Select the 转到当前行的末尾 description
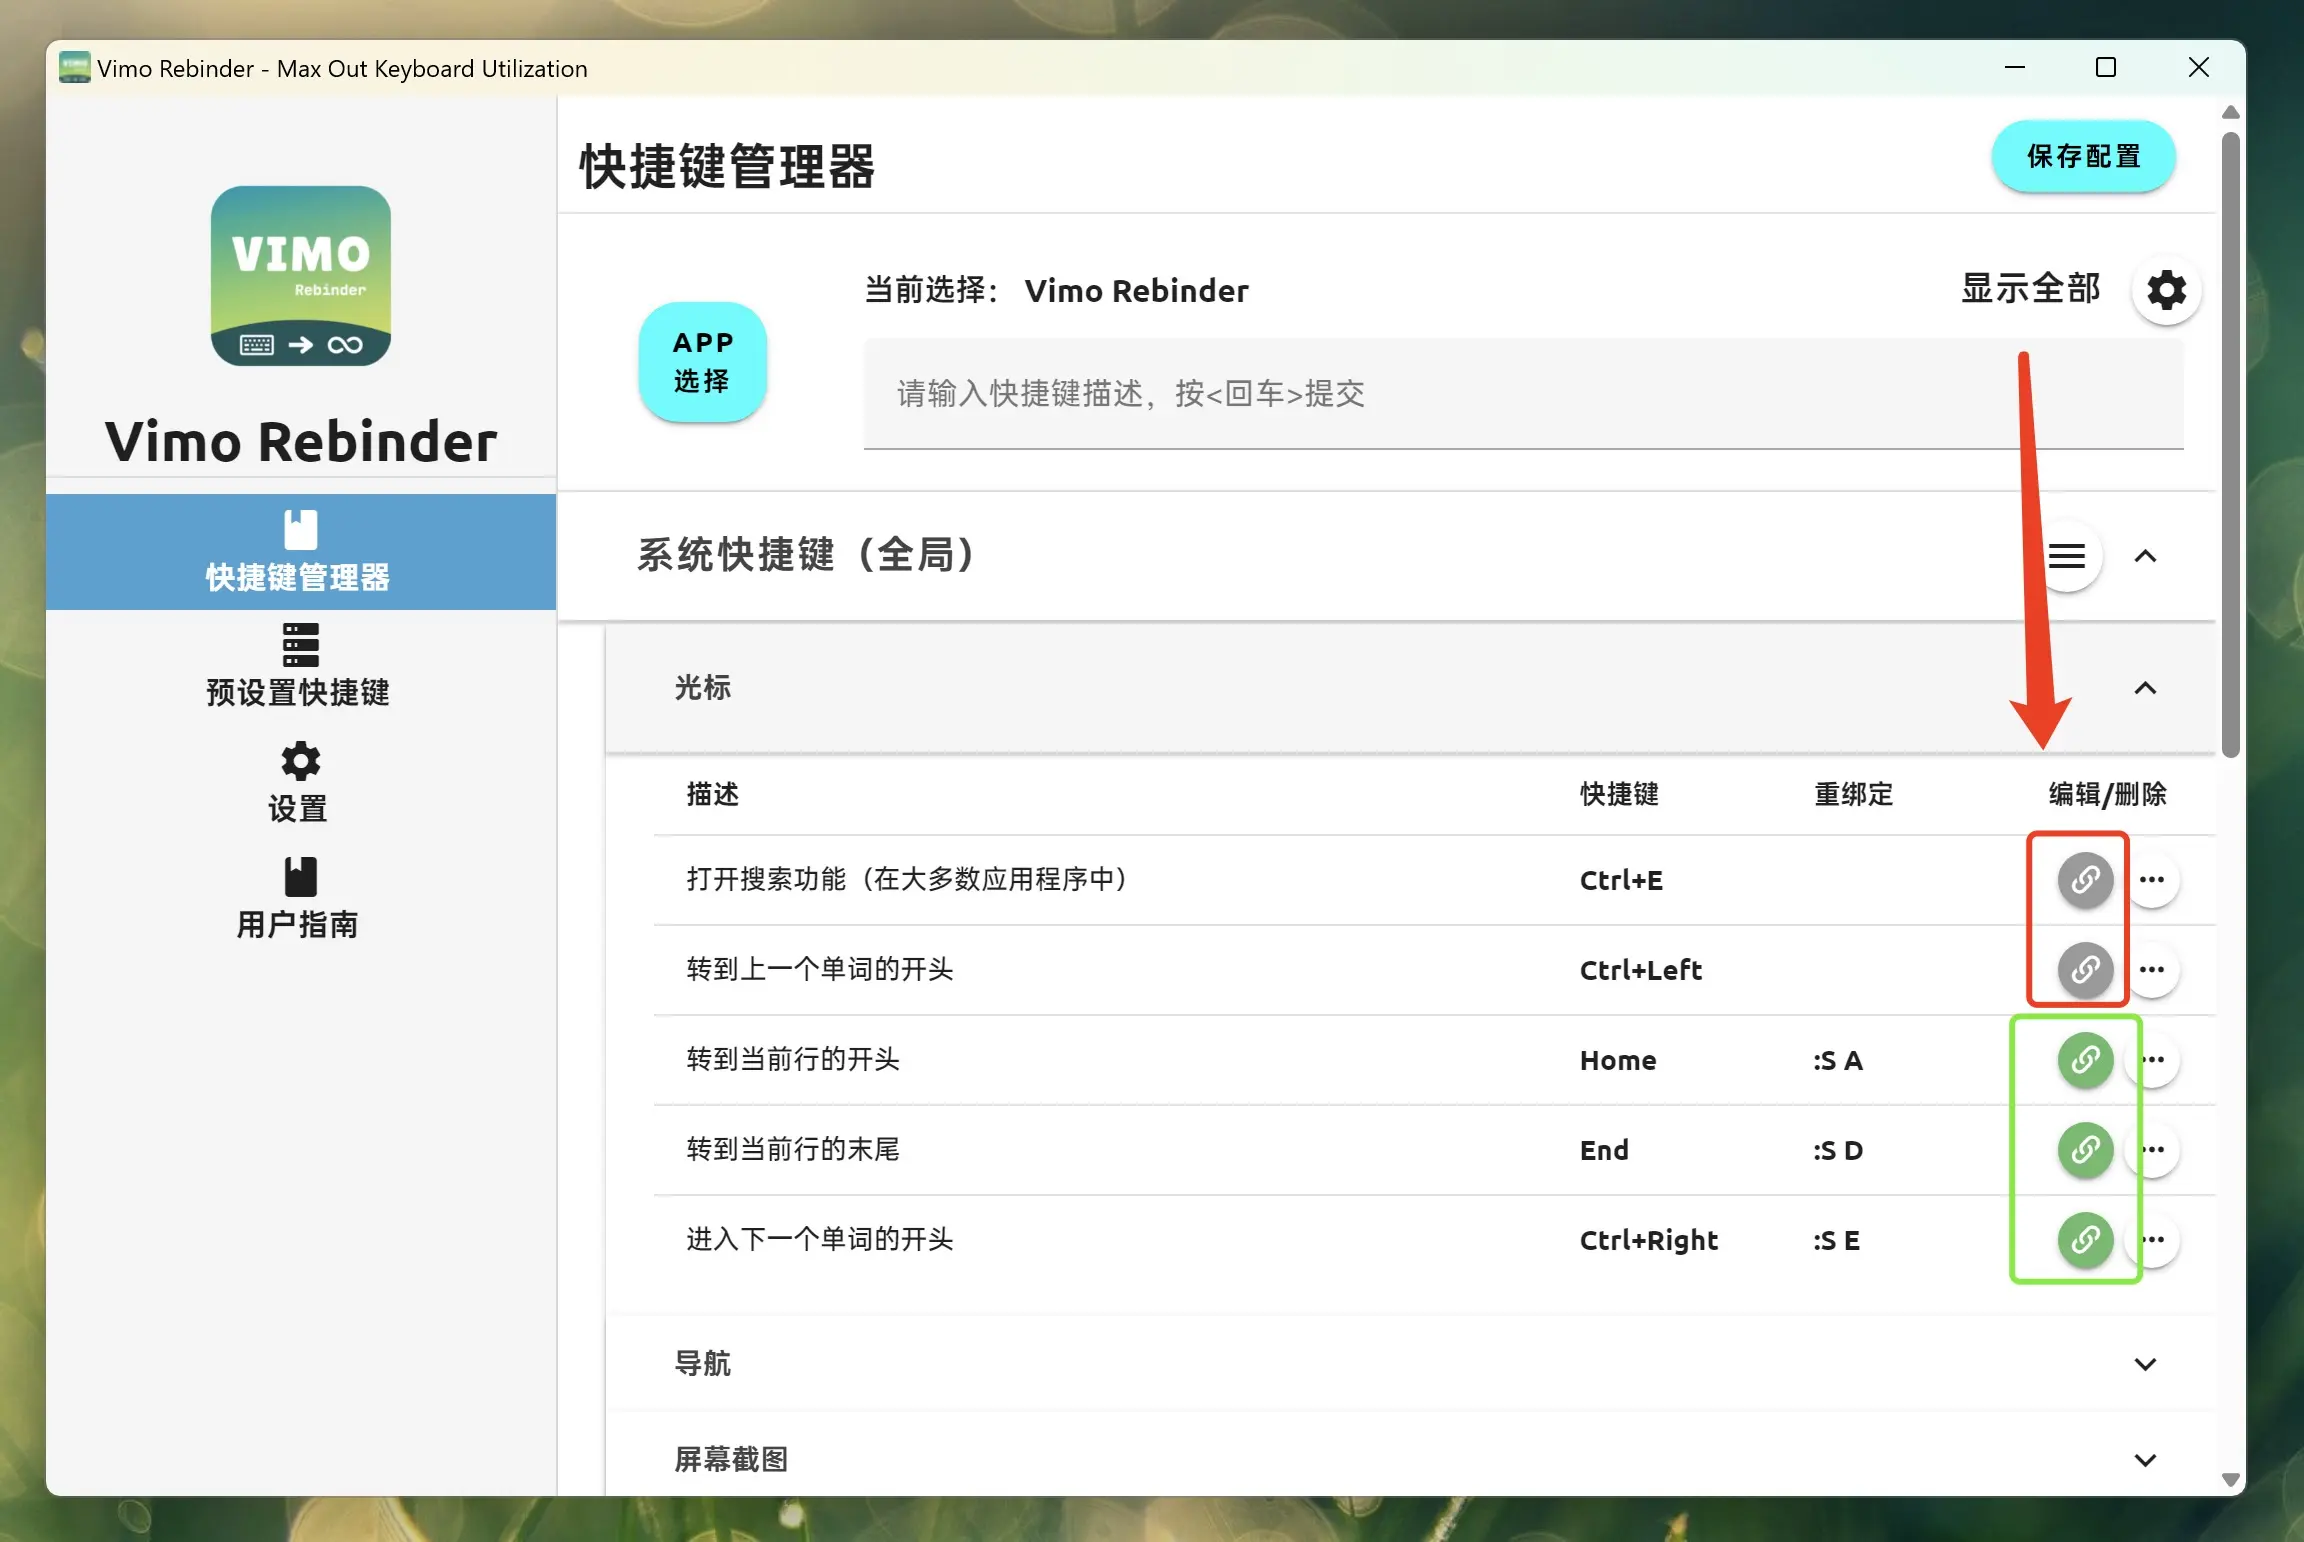This screenshot has height=1542, width=2304. pyautogui.click(x=793, y=1150)
